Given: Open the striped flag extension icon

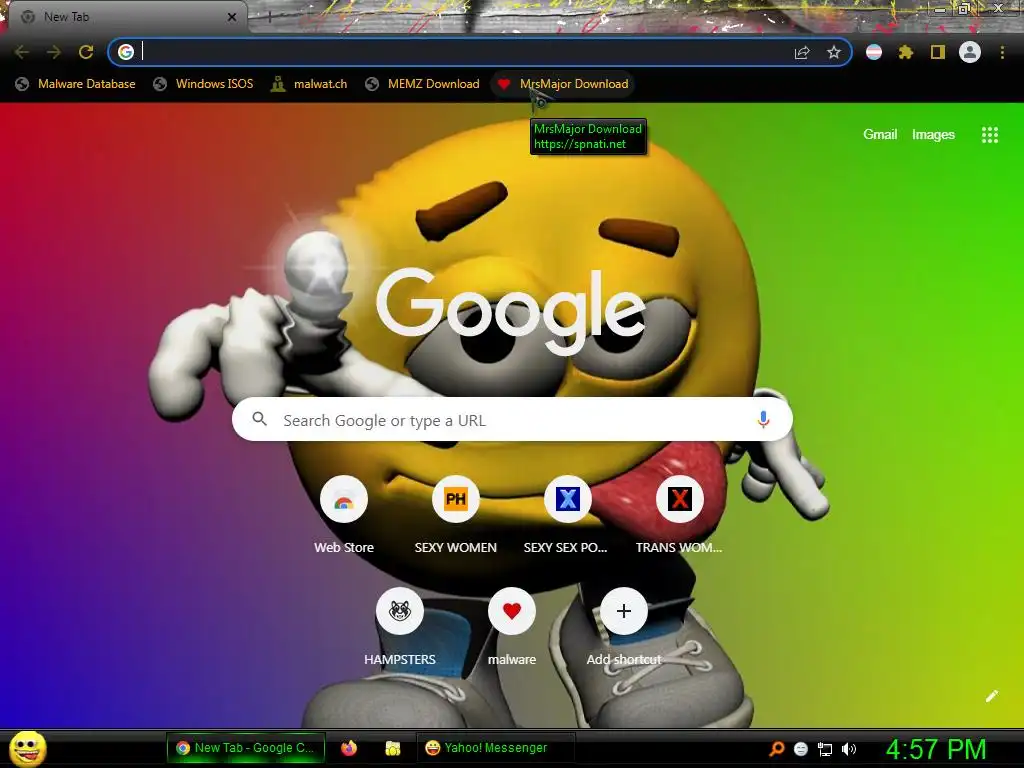Looking at the screenshot, I should [x=874, y=52].
